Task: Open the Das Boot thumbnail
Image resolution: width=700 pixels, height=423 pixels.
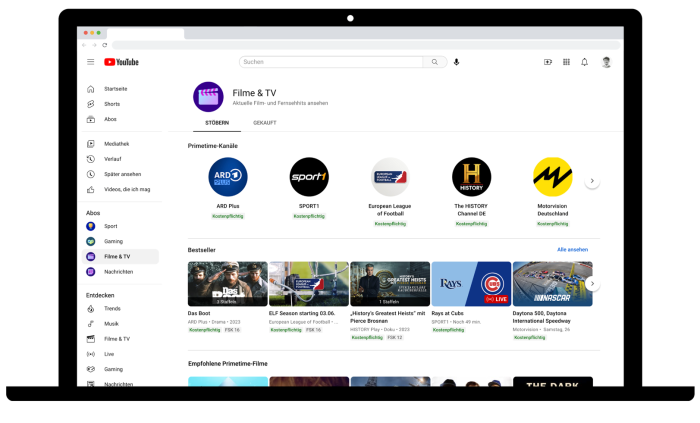Action: (x=228, y=284)
